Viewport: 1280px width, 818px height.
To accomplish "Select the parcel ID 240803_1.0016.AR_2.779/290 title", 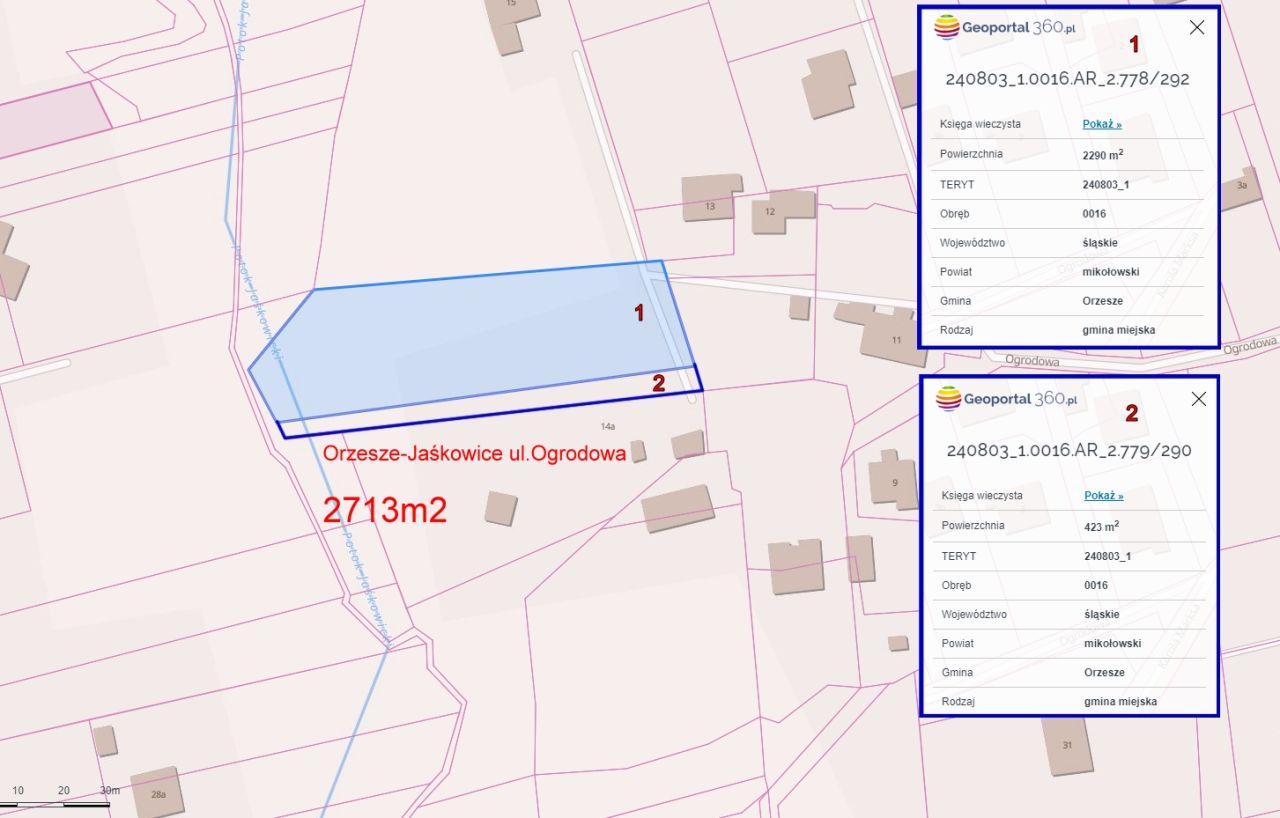I will pyautogui.click(x=1069, y=450).
